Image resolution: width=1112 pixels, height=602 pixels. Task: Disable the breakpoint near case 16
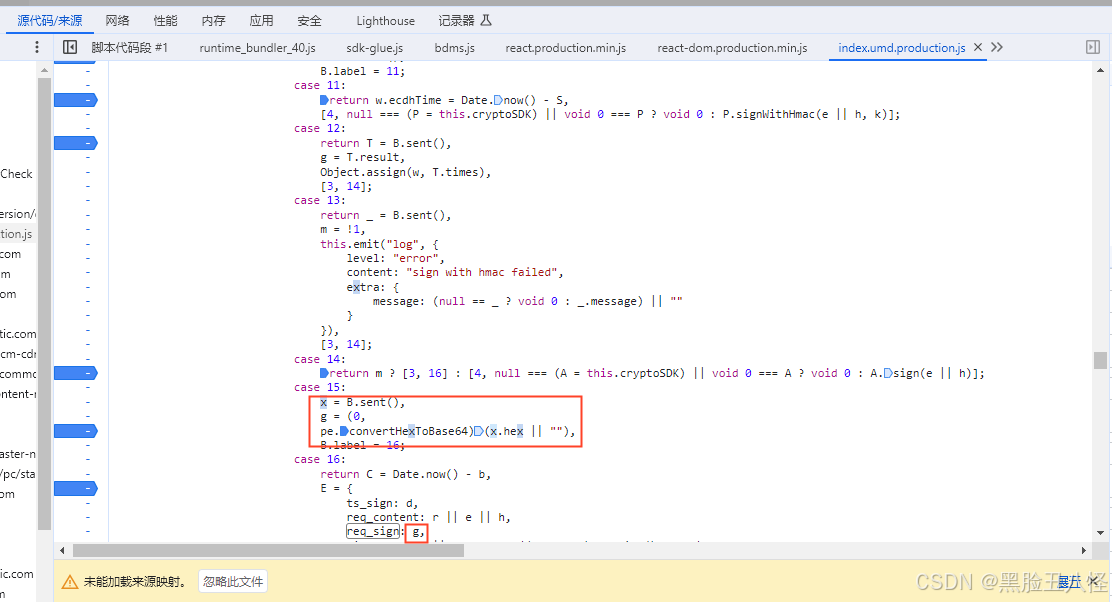pos(76,488)
